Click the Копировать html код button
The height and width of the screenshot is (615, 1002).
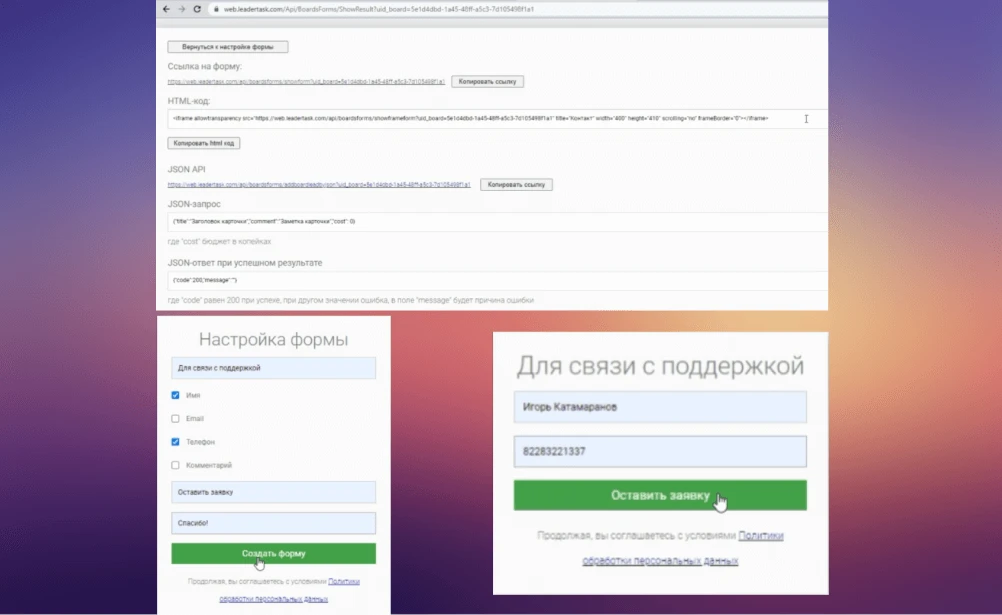click(x=203, y=143)
